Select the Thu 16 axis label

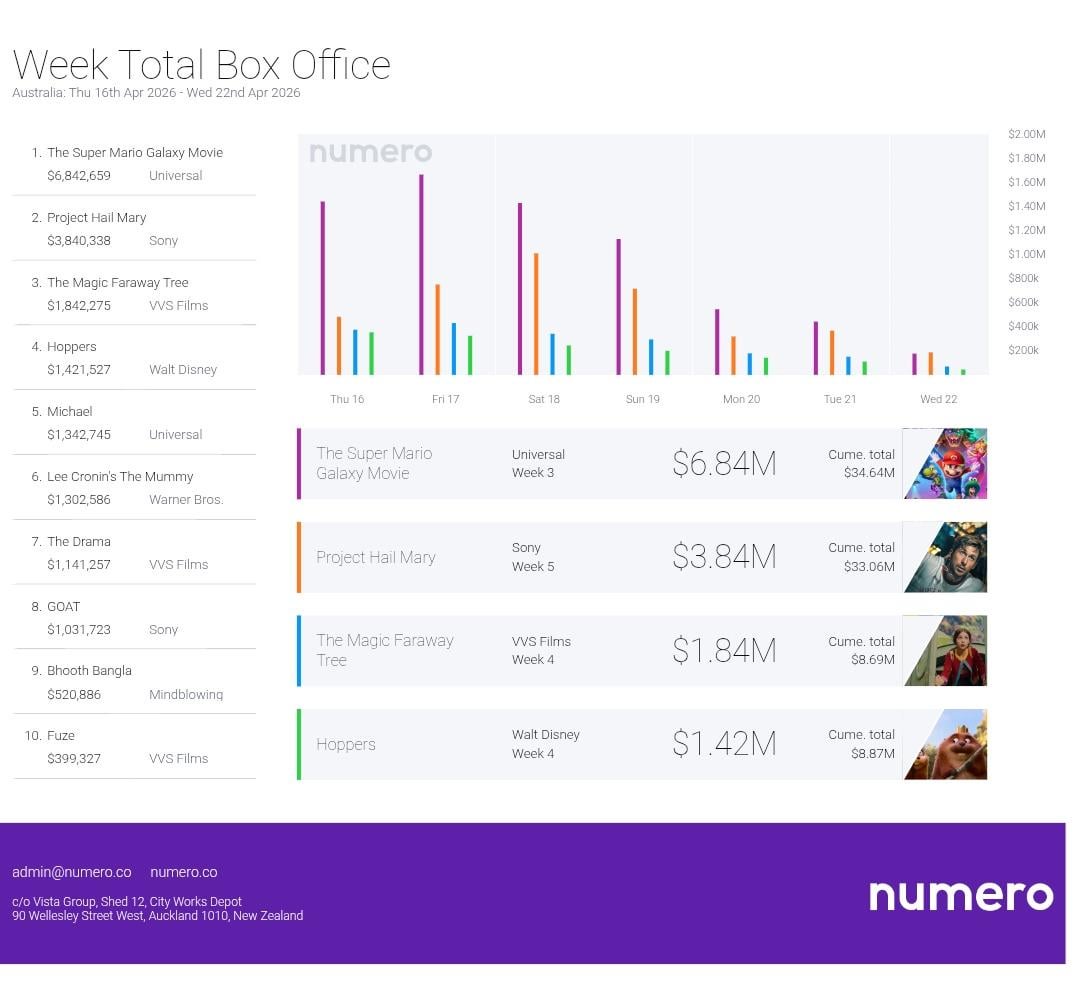pos(347,399)
